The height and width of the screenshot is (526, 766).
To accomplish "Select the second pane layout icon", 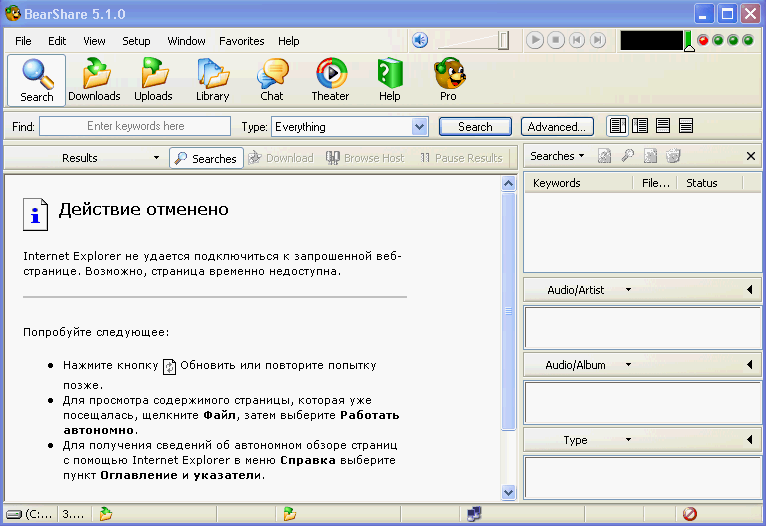I will click(x=640, y=126).
